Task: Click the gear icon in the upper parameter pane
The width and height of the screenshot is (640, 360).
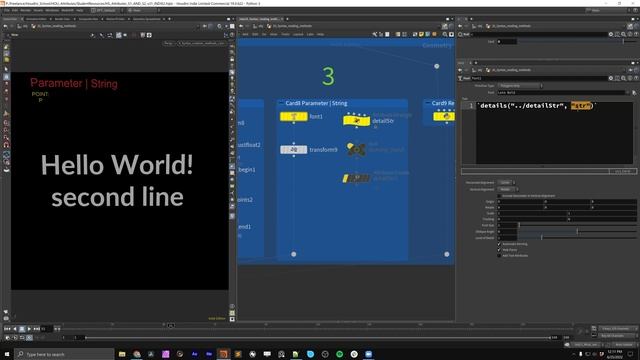Action: 611,35
